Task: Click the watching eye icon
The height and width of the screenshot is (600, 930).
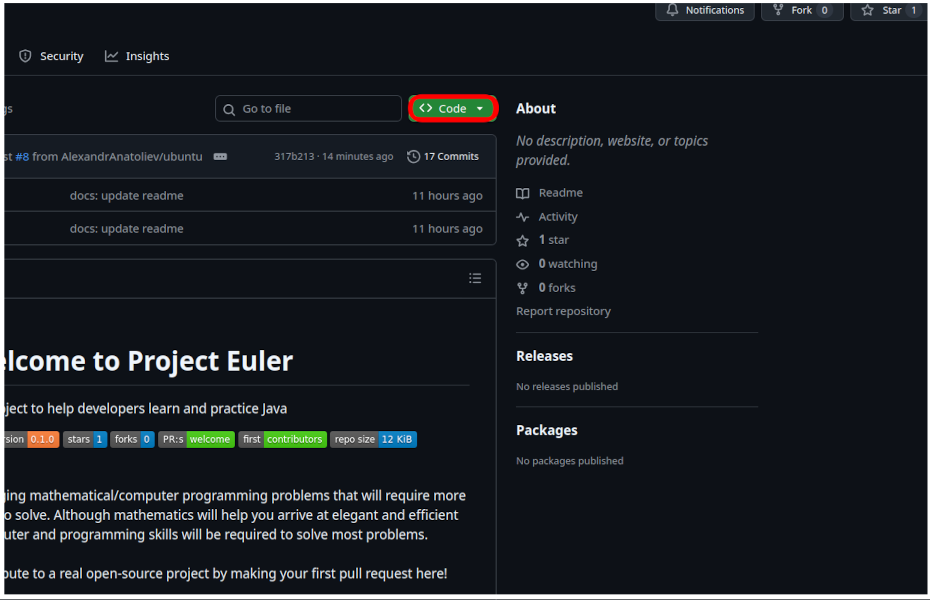Action: [522, 264]
